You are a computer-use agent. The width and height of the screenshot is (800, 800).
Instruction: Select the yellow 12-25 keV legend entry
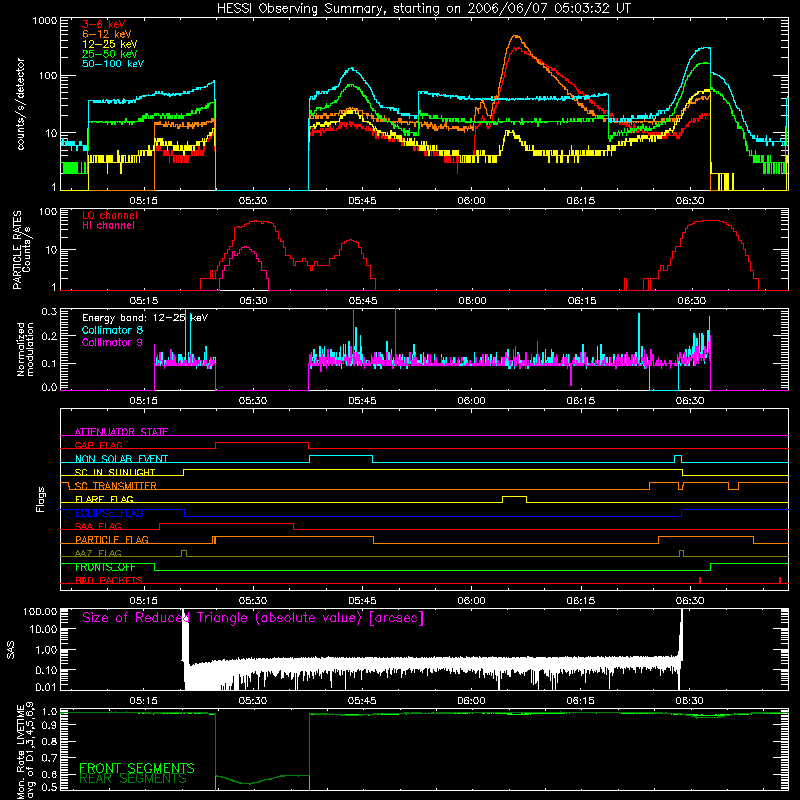[110, 44]
